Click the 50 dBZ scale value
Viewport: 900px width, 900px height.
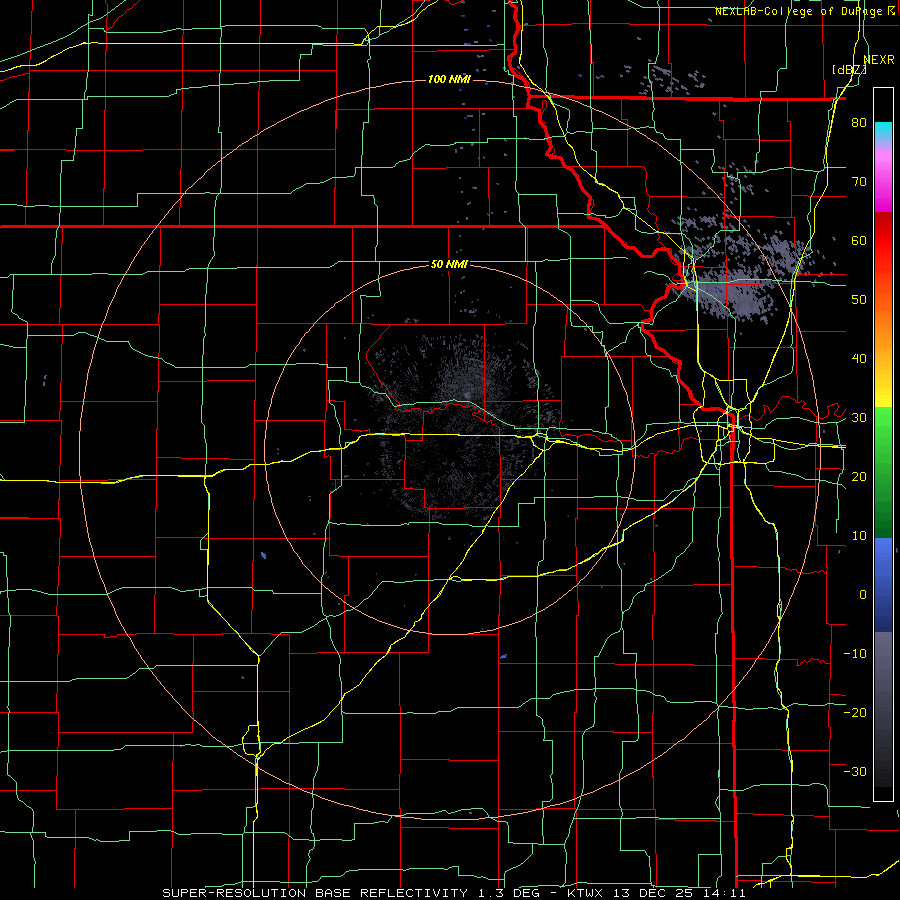point(859,300)
